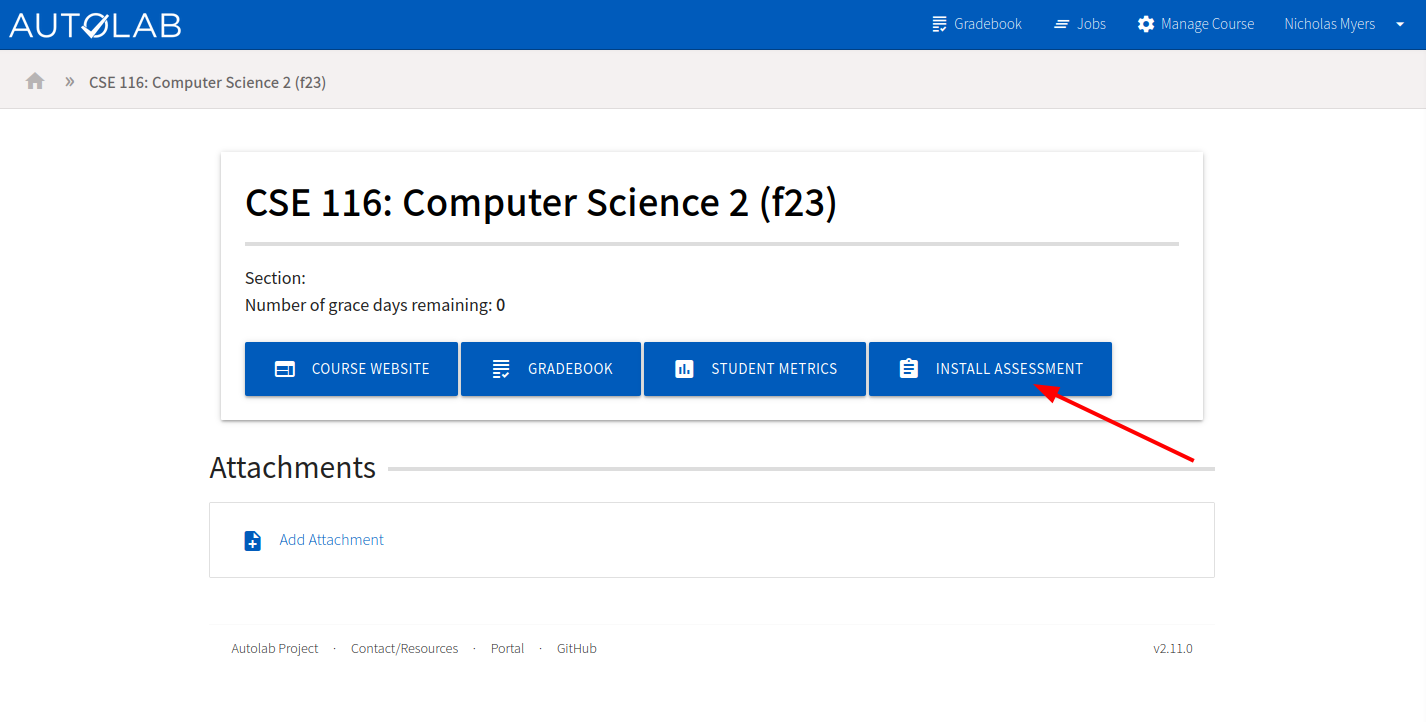Viewport: 1426px width, 722px height.
Task: Open the Manage Course menu item
Action: 1195,24
